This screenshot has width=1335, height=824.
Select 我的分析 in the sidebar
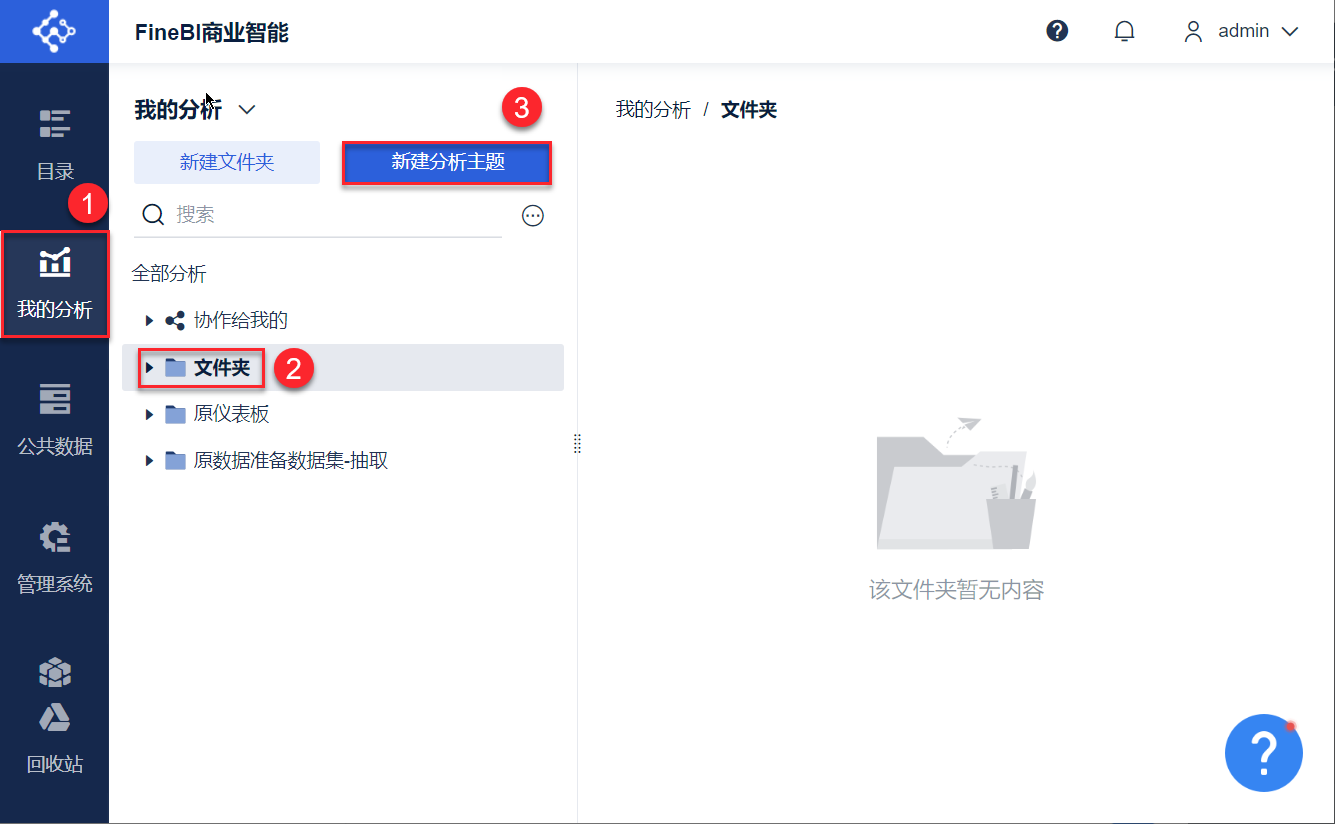(55, 283)
